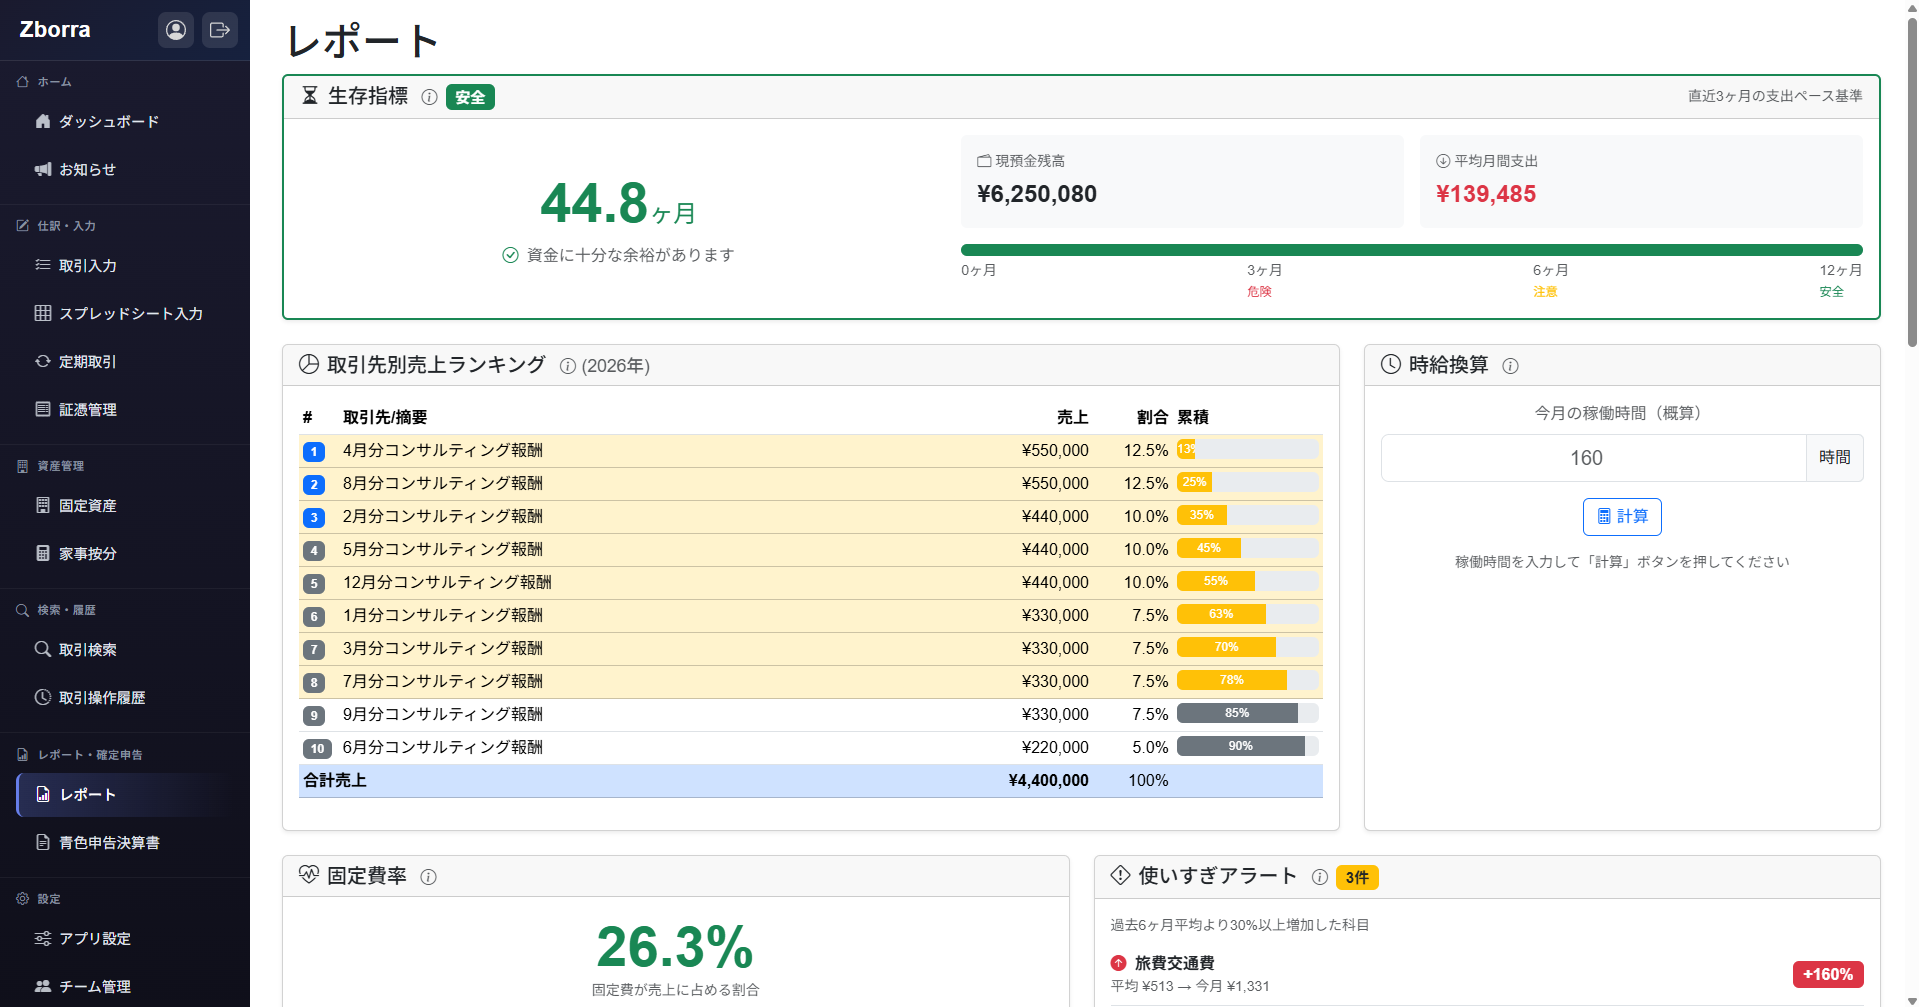Open 固定資産 via its sidebar icon
1919x1007 pixels.
pyautogui.click(x=42, y=505)
